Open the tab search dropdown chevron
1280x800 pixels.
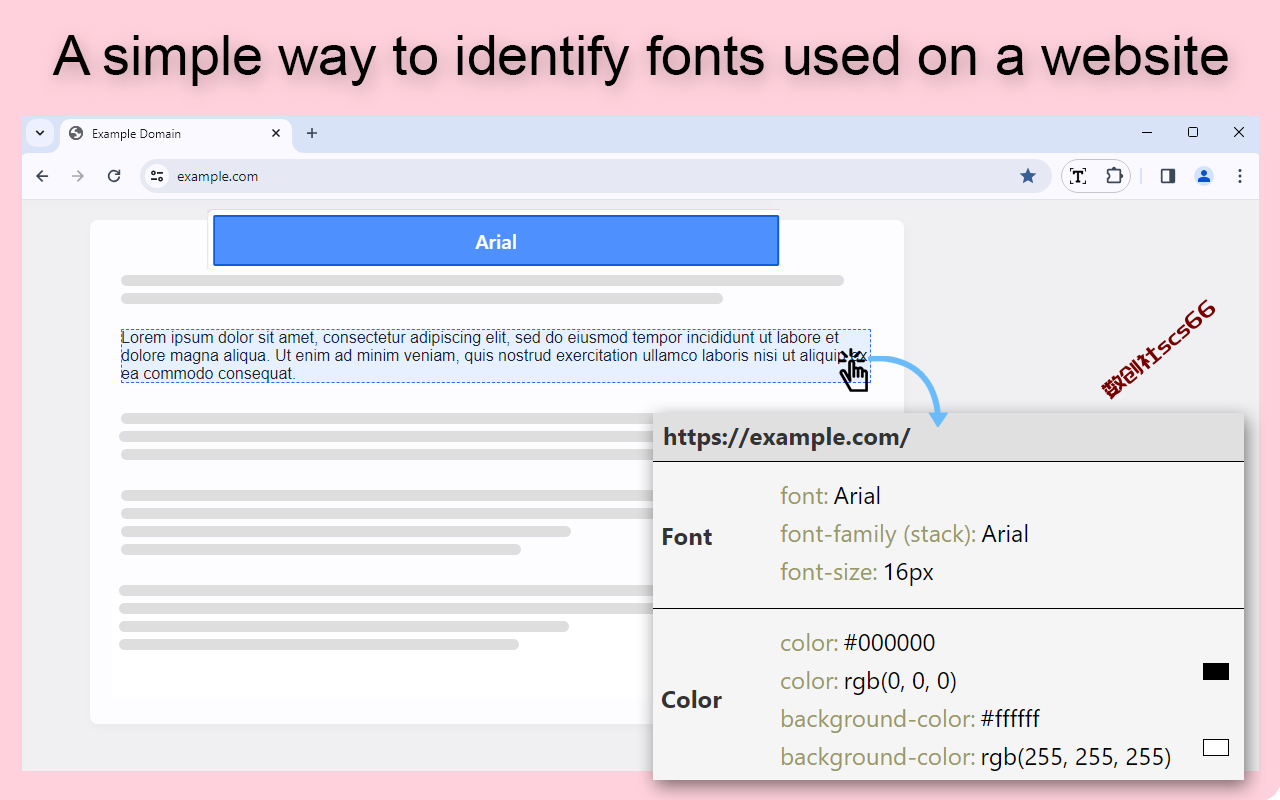(40, 133)
